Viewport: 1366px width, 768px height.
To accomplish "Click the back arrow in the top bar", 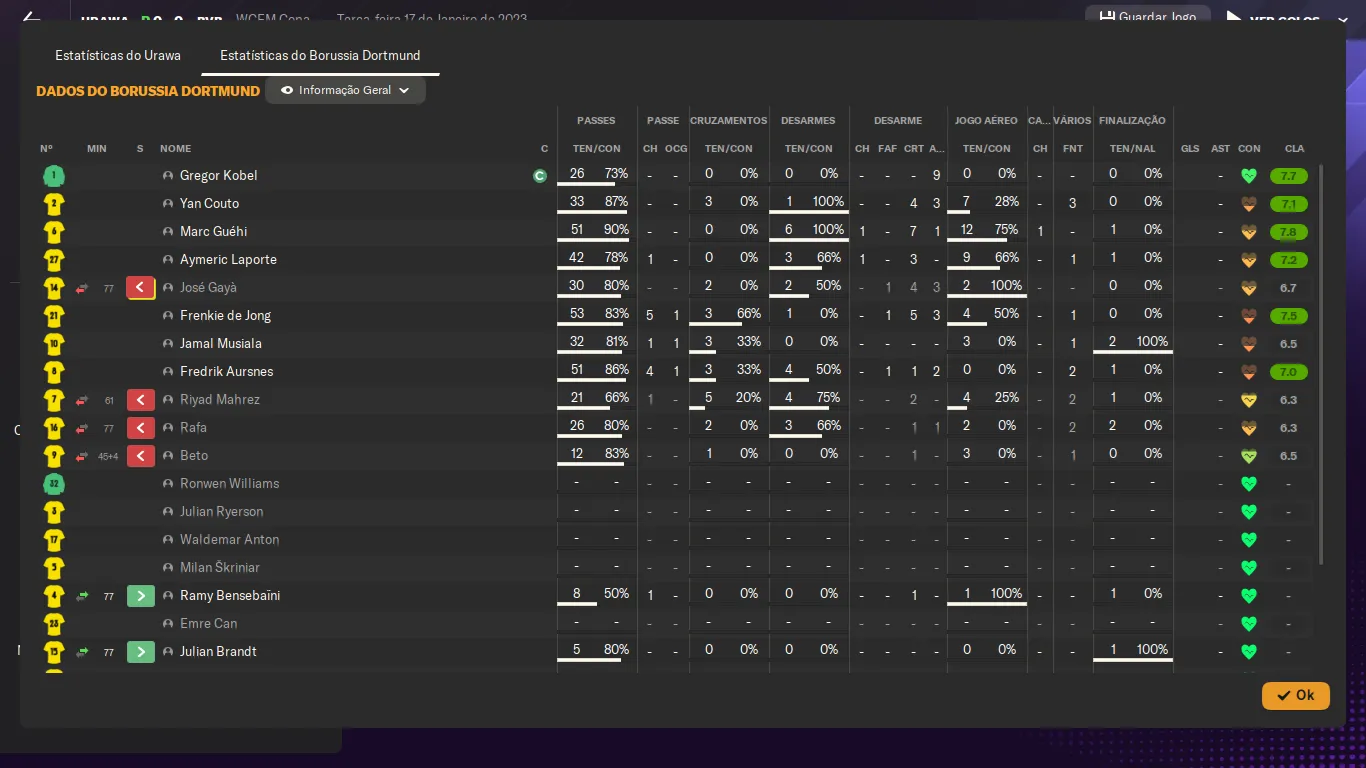I will [x=31, y=17].
